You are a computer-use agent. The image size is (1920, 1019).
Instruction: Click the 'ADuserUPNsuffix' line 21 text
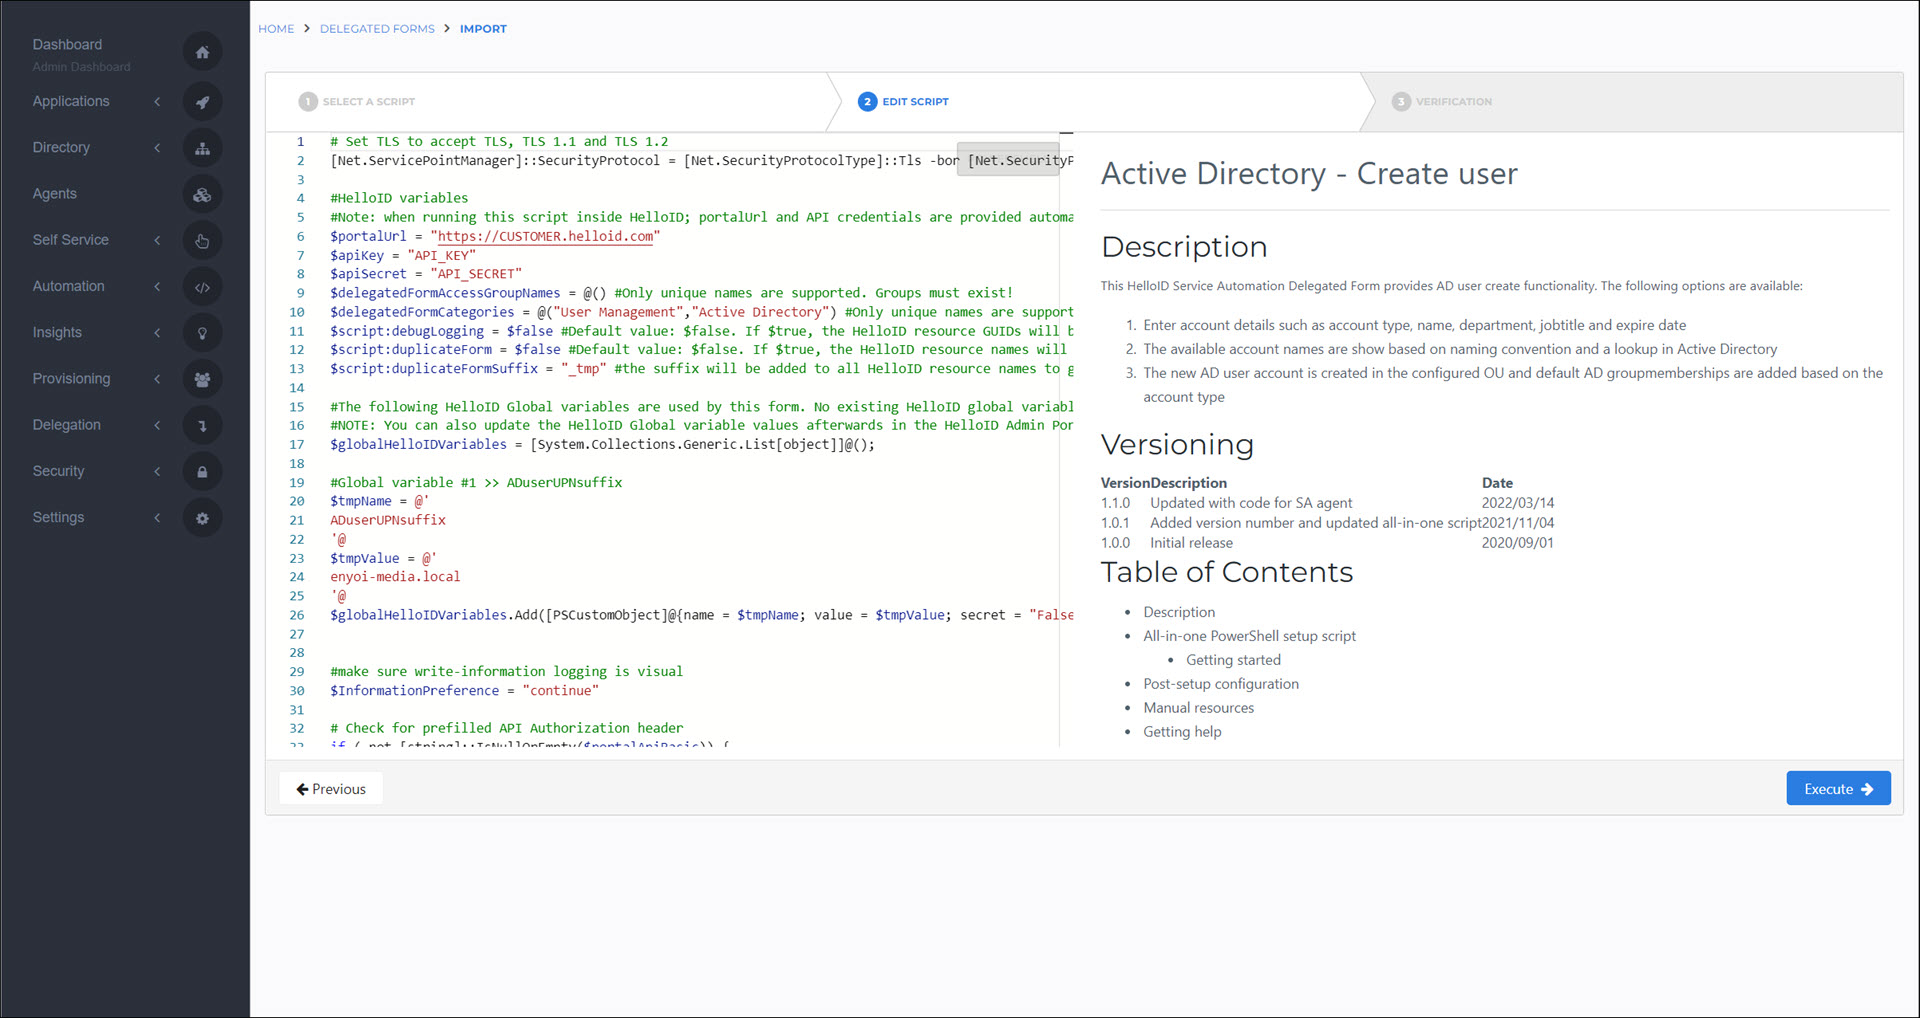click(x=388, y=520)
